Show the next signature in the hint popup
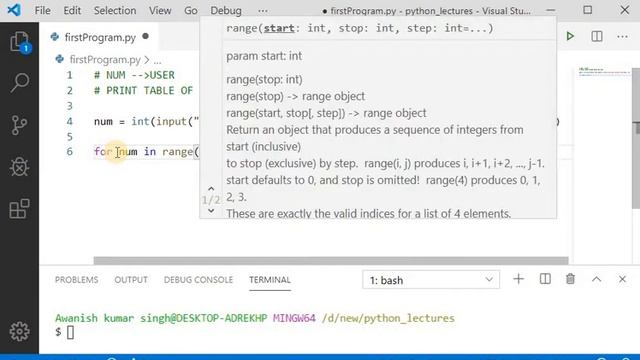Viewport: 640px width, 360px height. (x=211, y=211)
